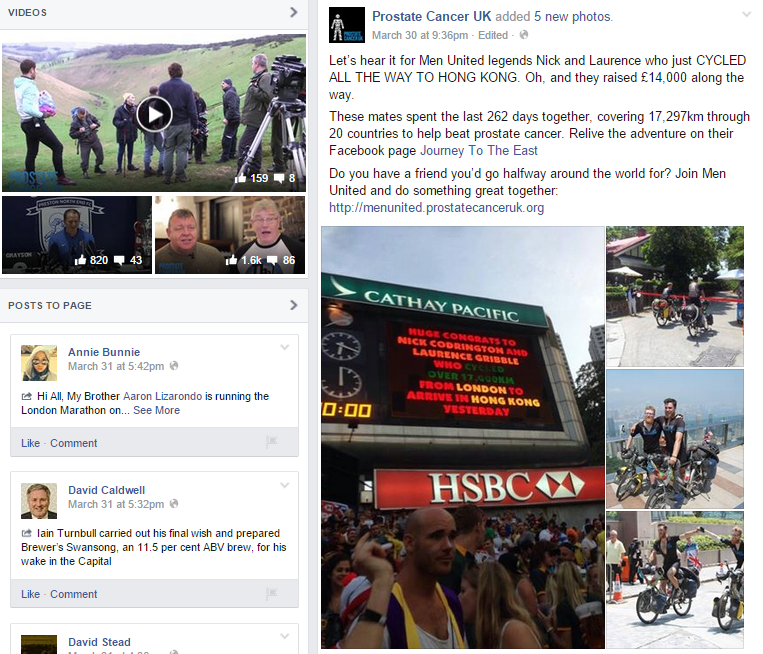Click globe icon next to David Caldwell's timestamp
This screenshot has width=763, height=654.
(x=174, y=504)
